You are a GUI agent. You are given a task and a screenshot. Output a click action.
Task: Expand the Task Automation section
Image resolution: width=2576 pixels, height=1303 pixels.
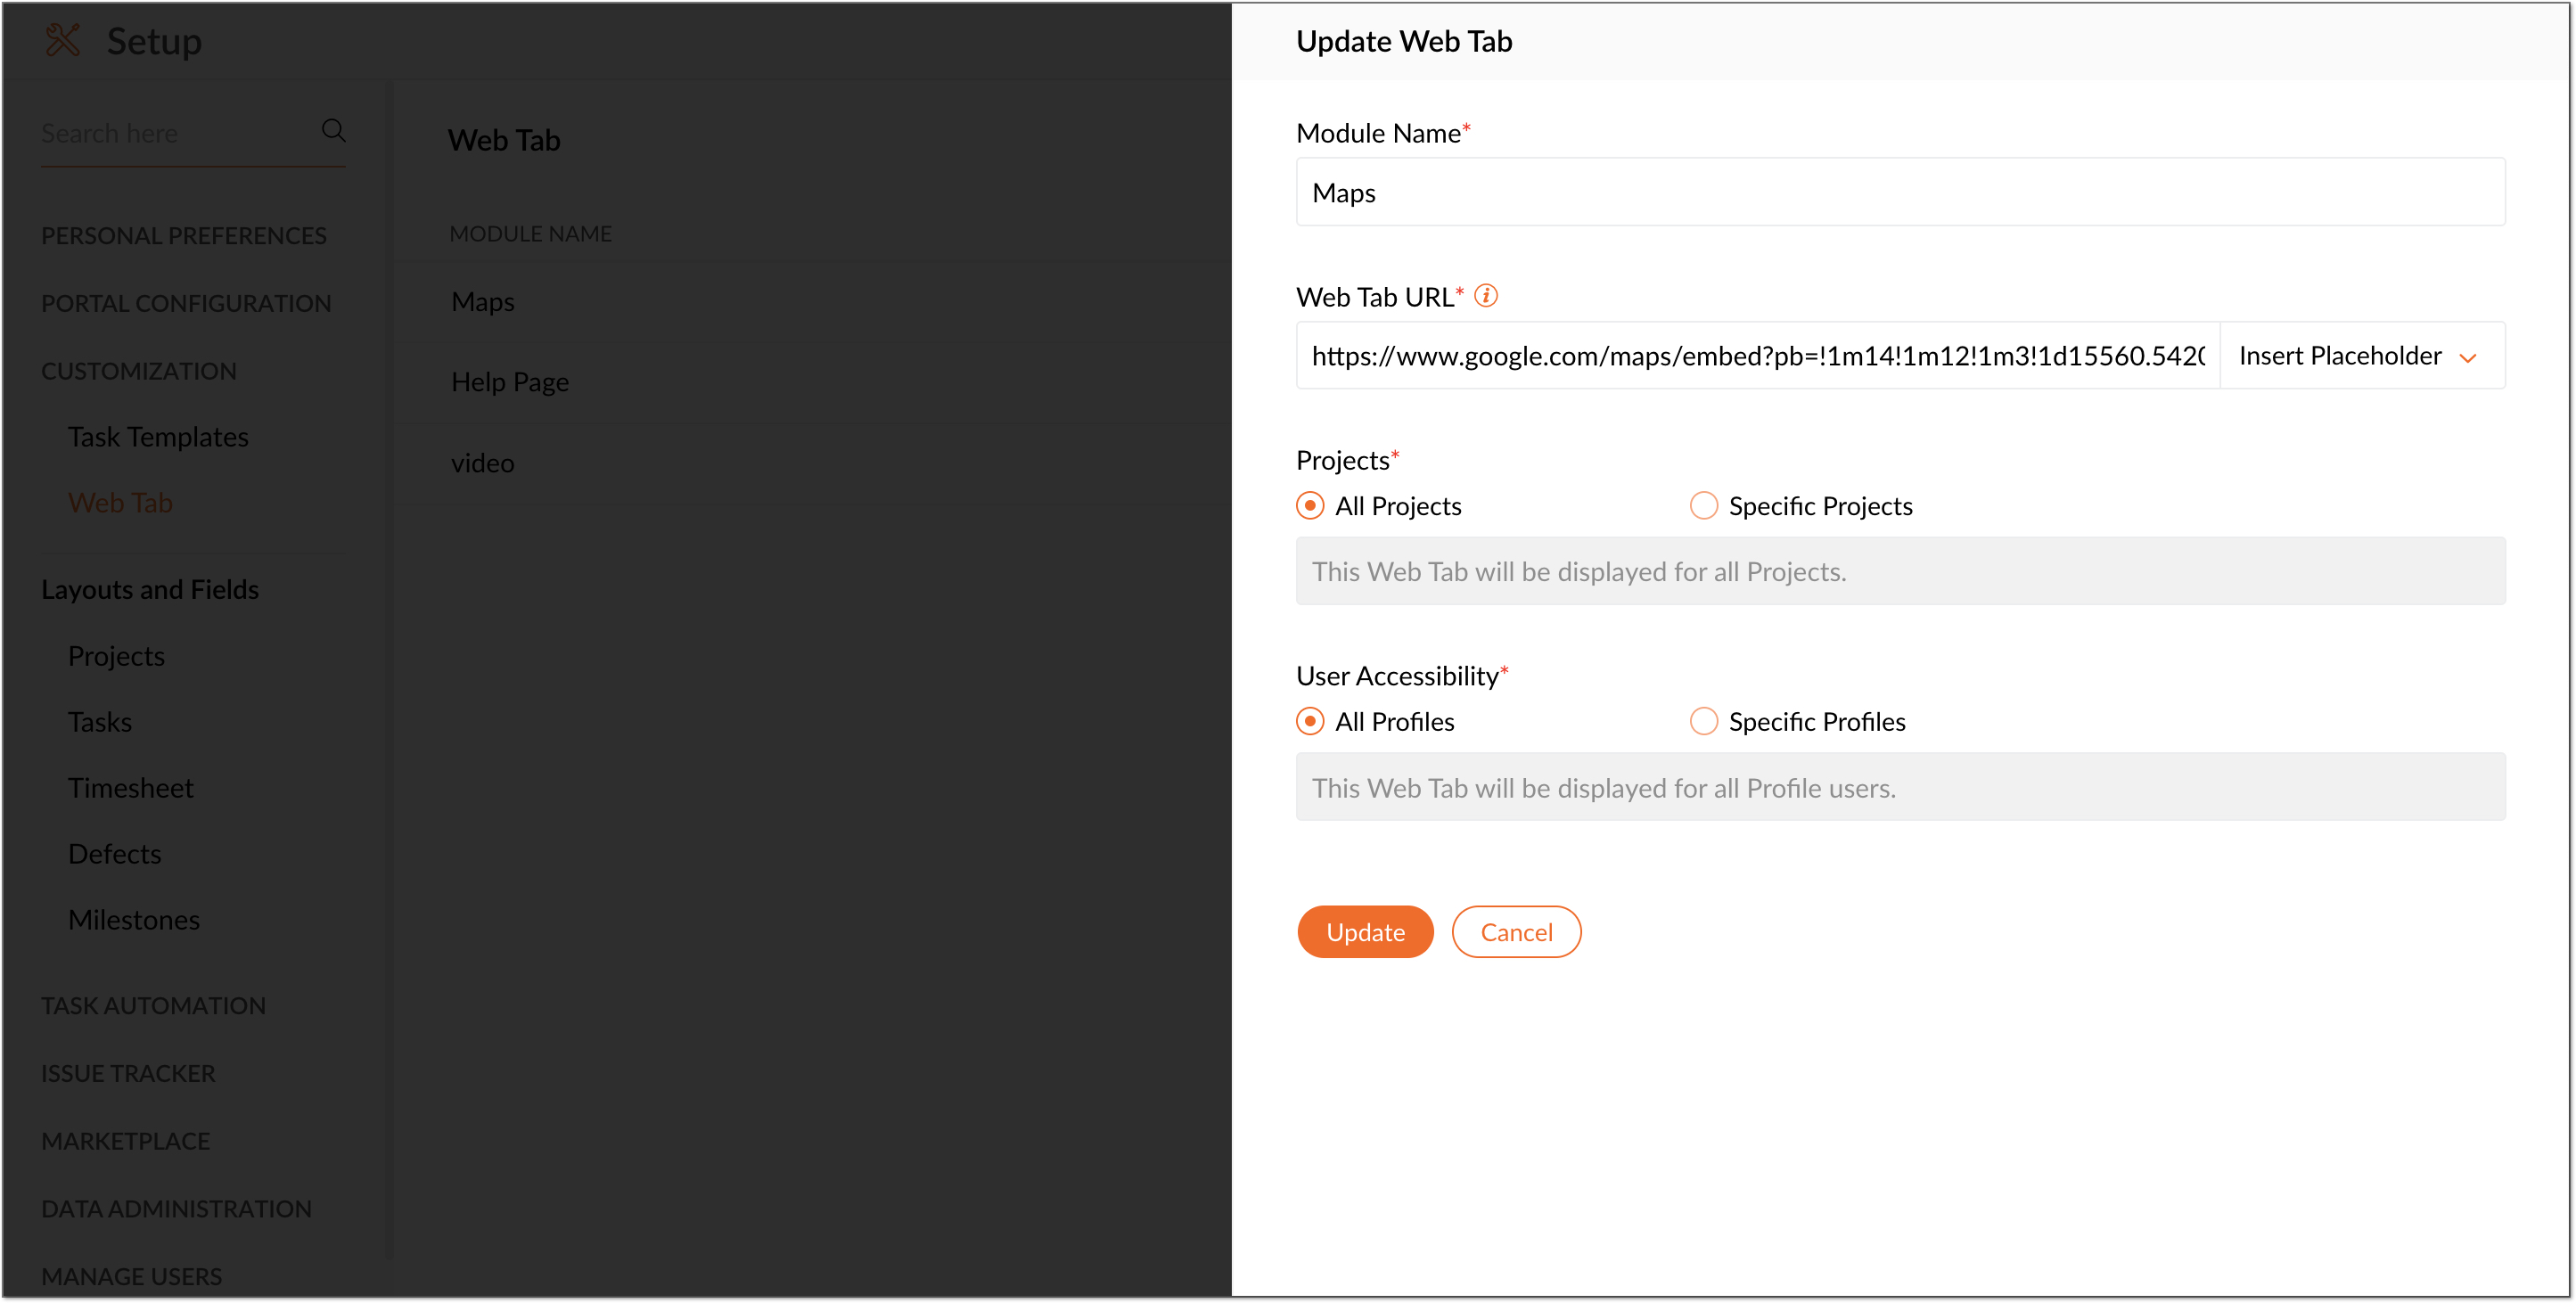coord(153,1006)
